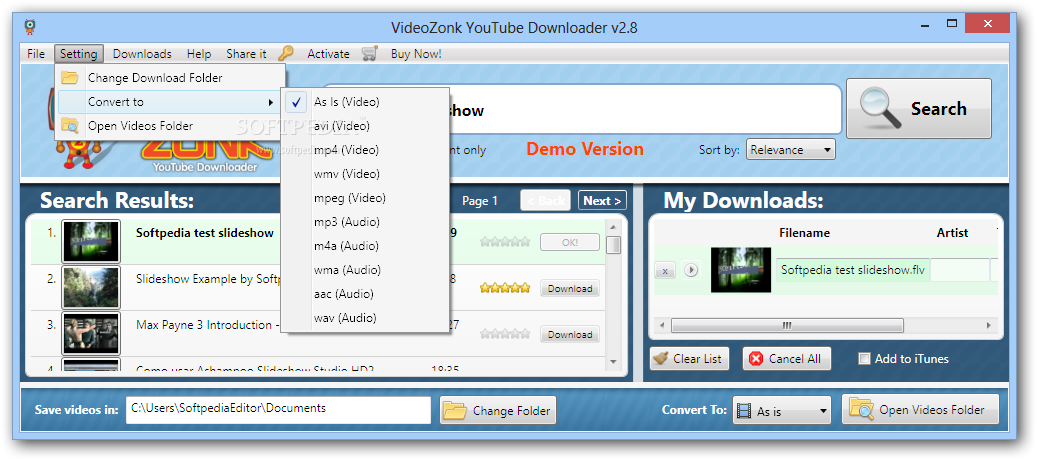Open the Sort by Relevance dropdown

791,149
